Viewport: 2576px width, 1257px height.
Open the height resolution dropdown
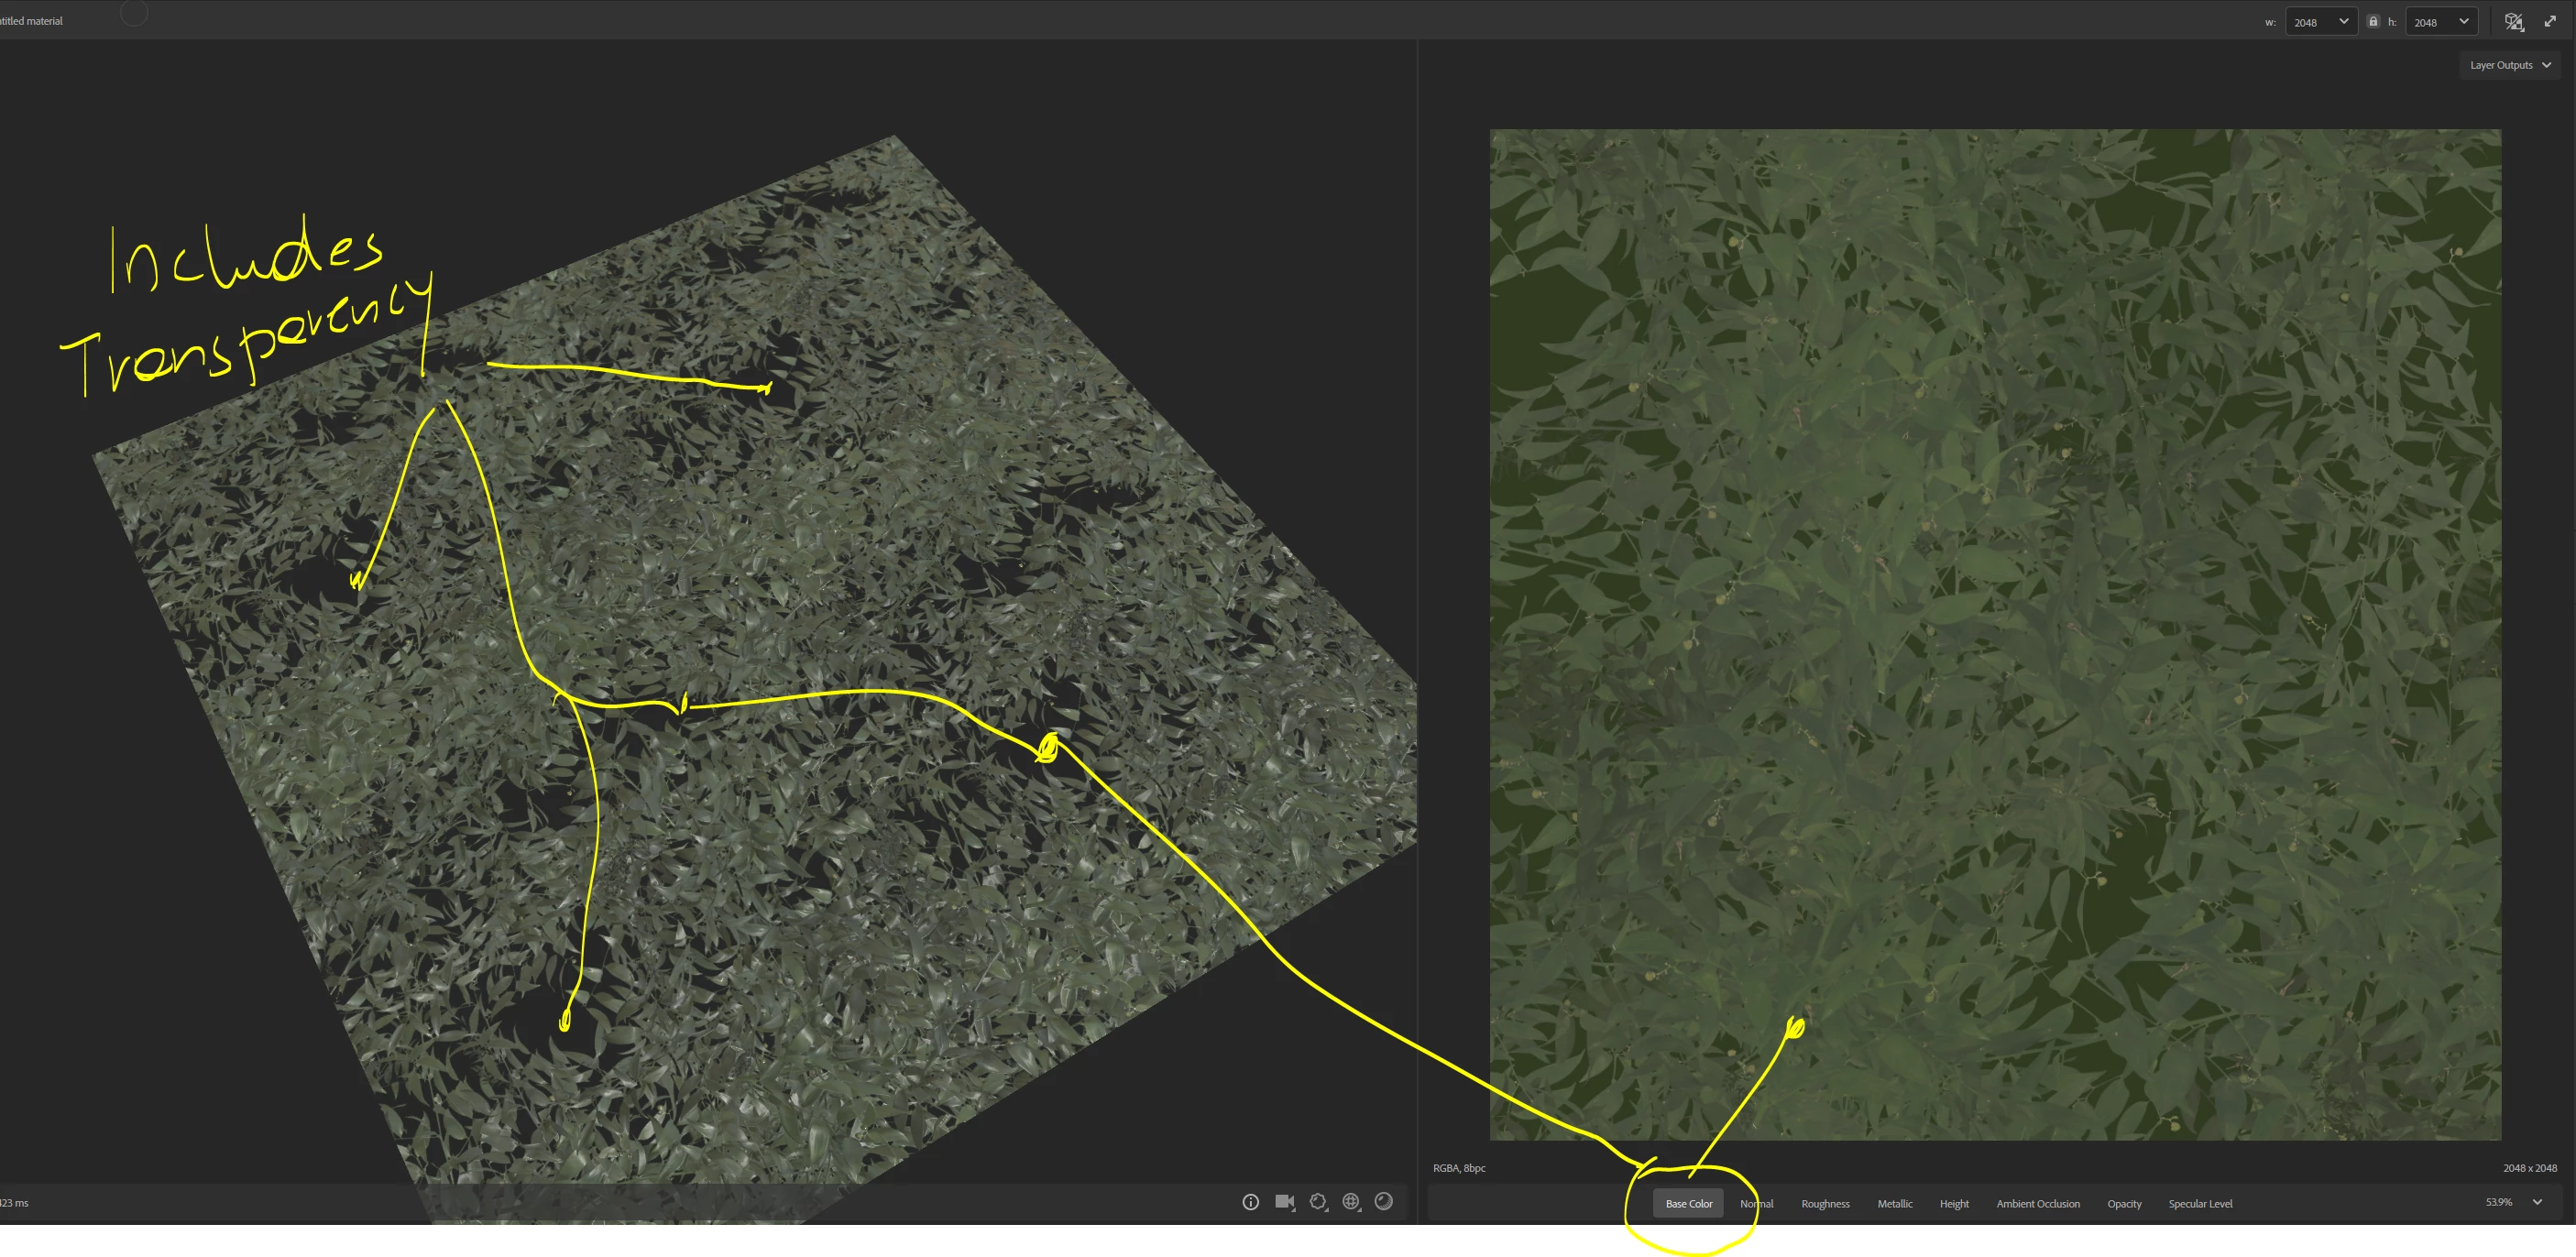click(x=2442, y=22)
